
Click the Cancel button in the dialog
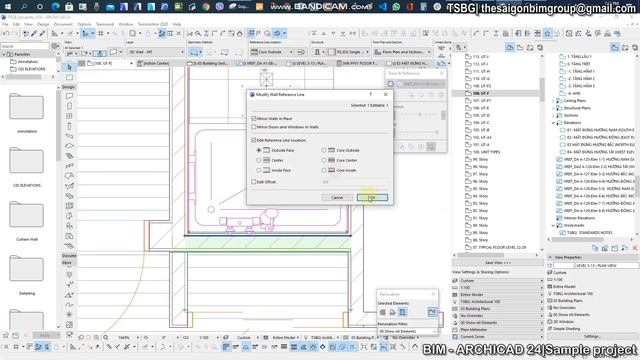click(x=337, y=198)
